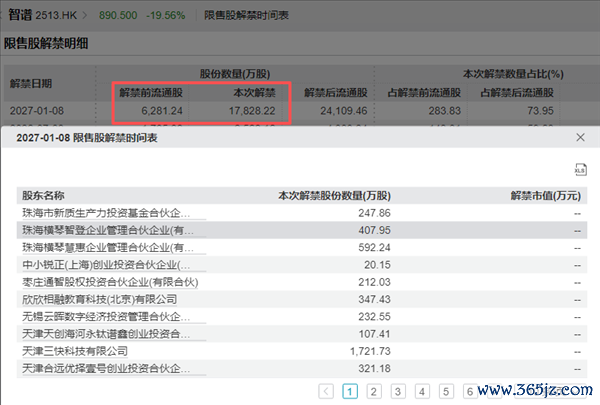The width and height of the screenshot is (600, 405).
Task: Select pagination page 1
Action: coord(350,391)
